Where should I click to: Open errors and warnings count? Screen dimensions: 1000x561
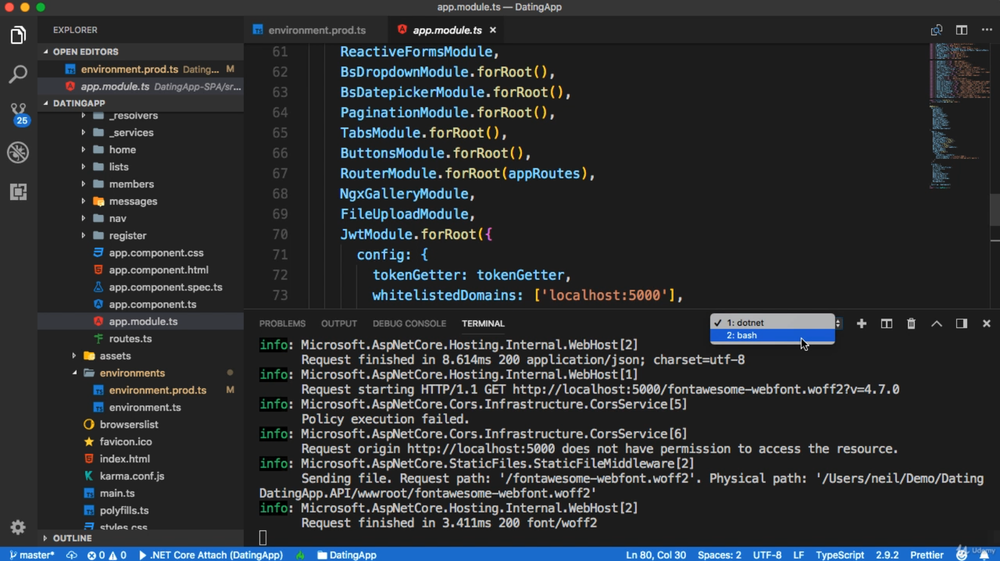(x=107, y=555)
